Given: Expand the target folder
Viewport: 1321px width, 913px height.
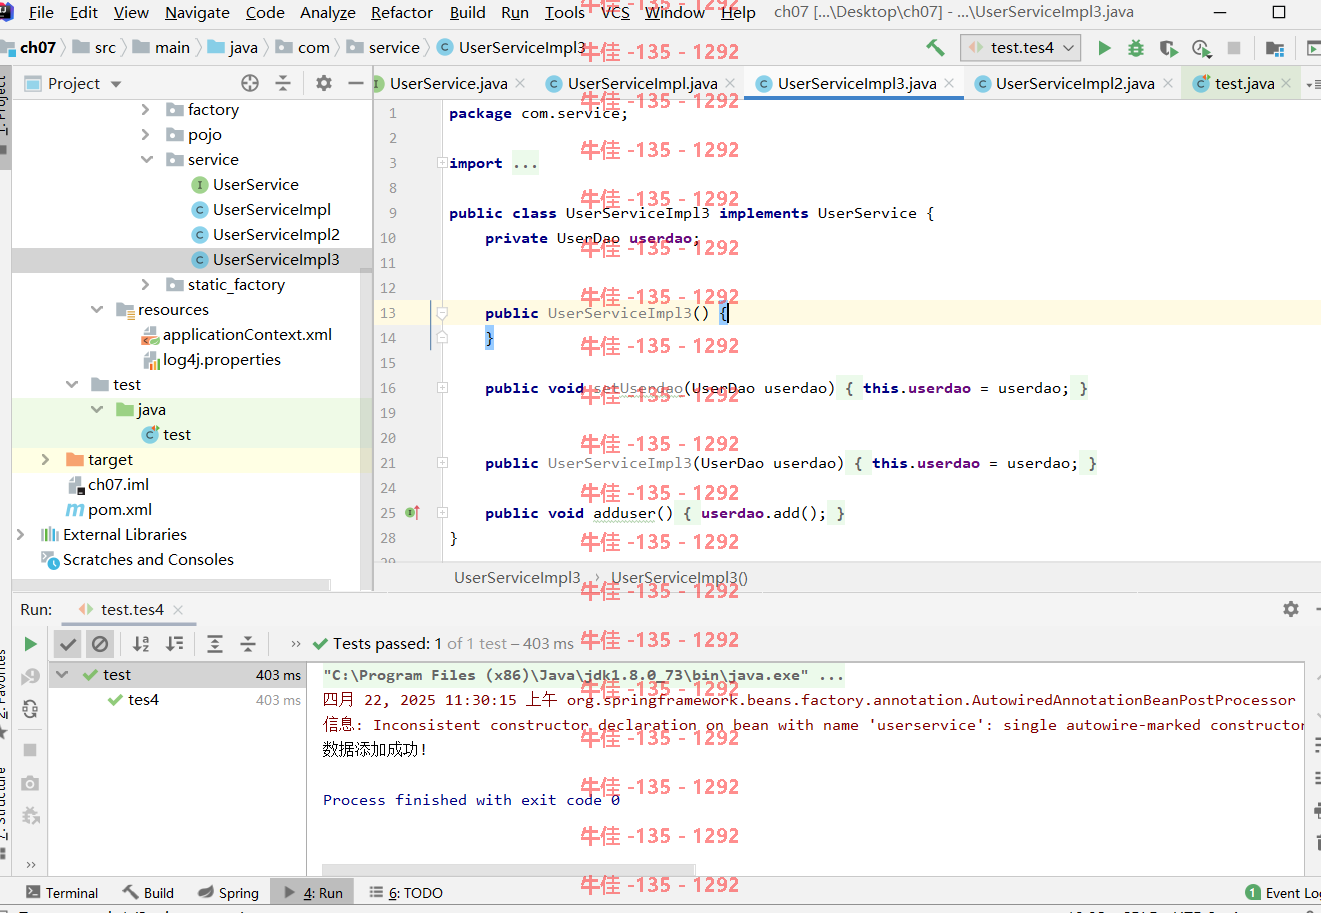Looking at the screenshot, I should coord(45,459).
